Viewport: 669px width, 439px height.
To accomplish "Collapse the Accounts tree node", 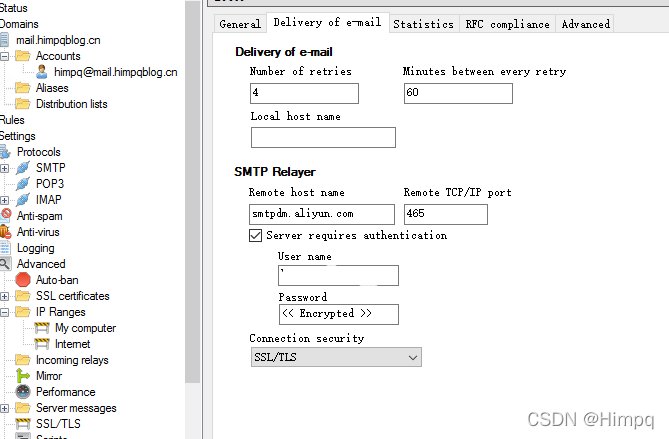I will (x=4, y=56).
